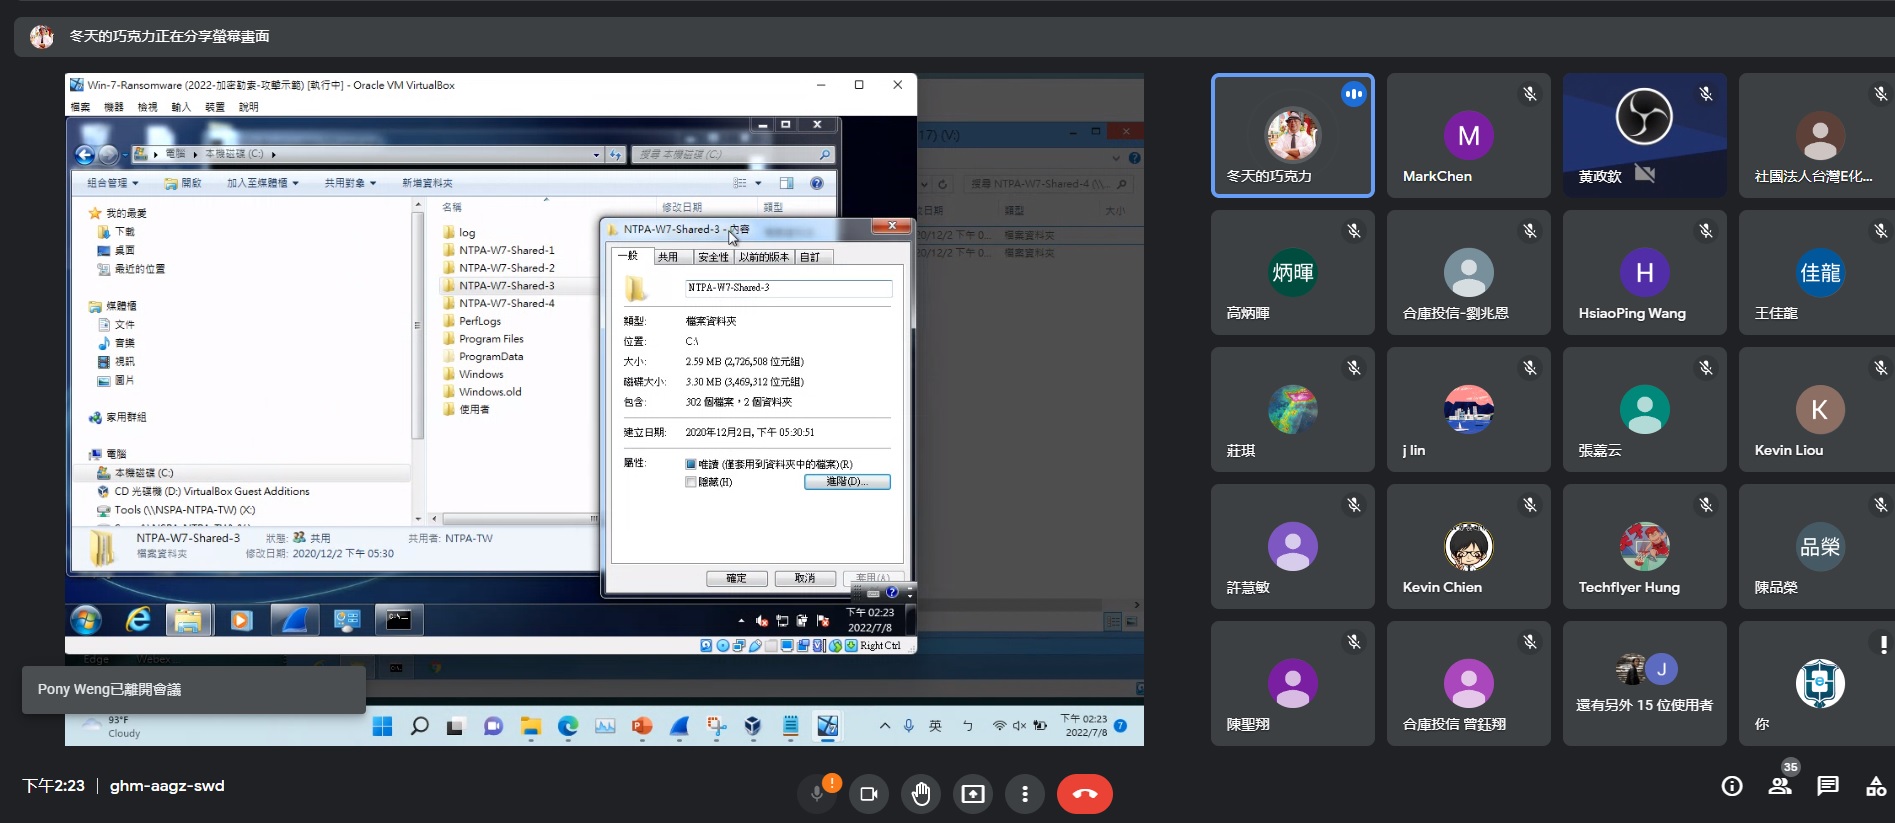Screen dimensions: 1895x823
Task: Click the 進階(D)... button
Action: (847, 482)
